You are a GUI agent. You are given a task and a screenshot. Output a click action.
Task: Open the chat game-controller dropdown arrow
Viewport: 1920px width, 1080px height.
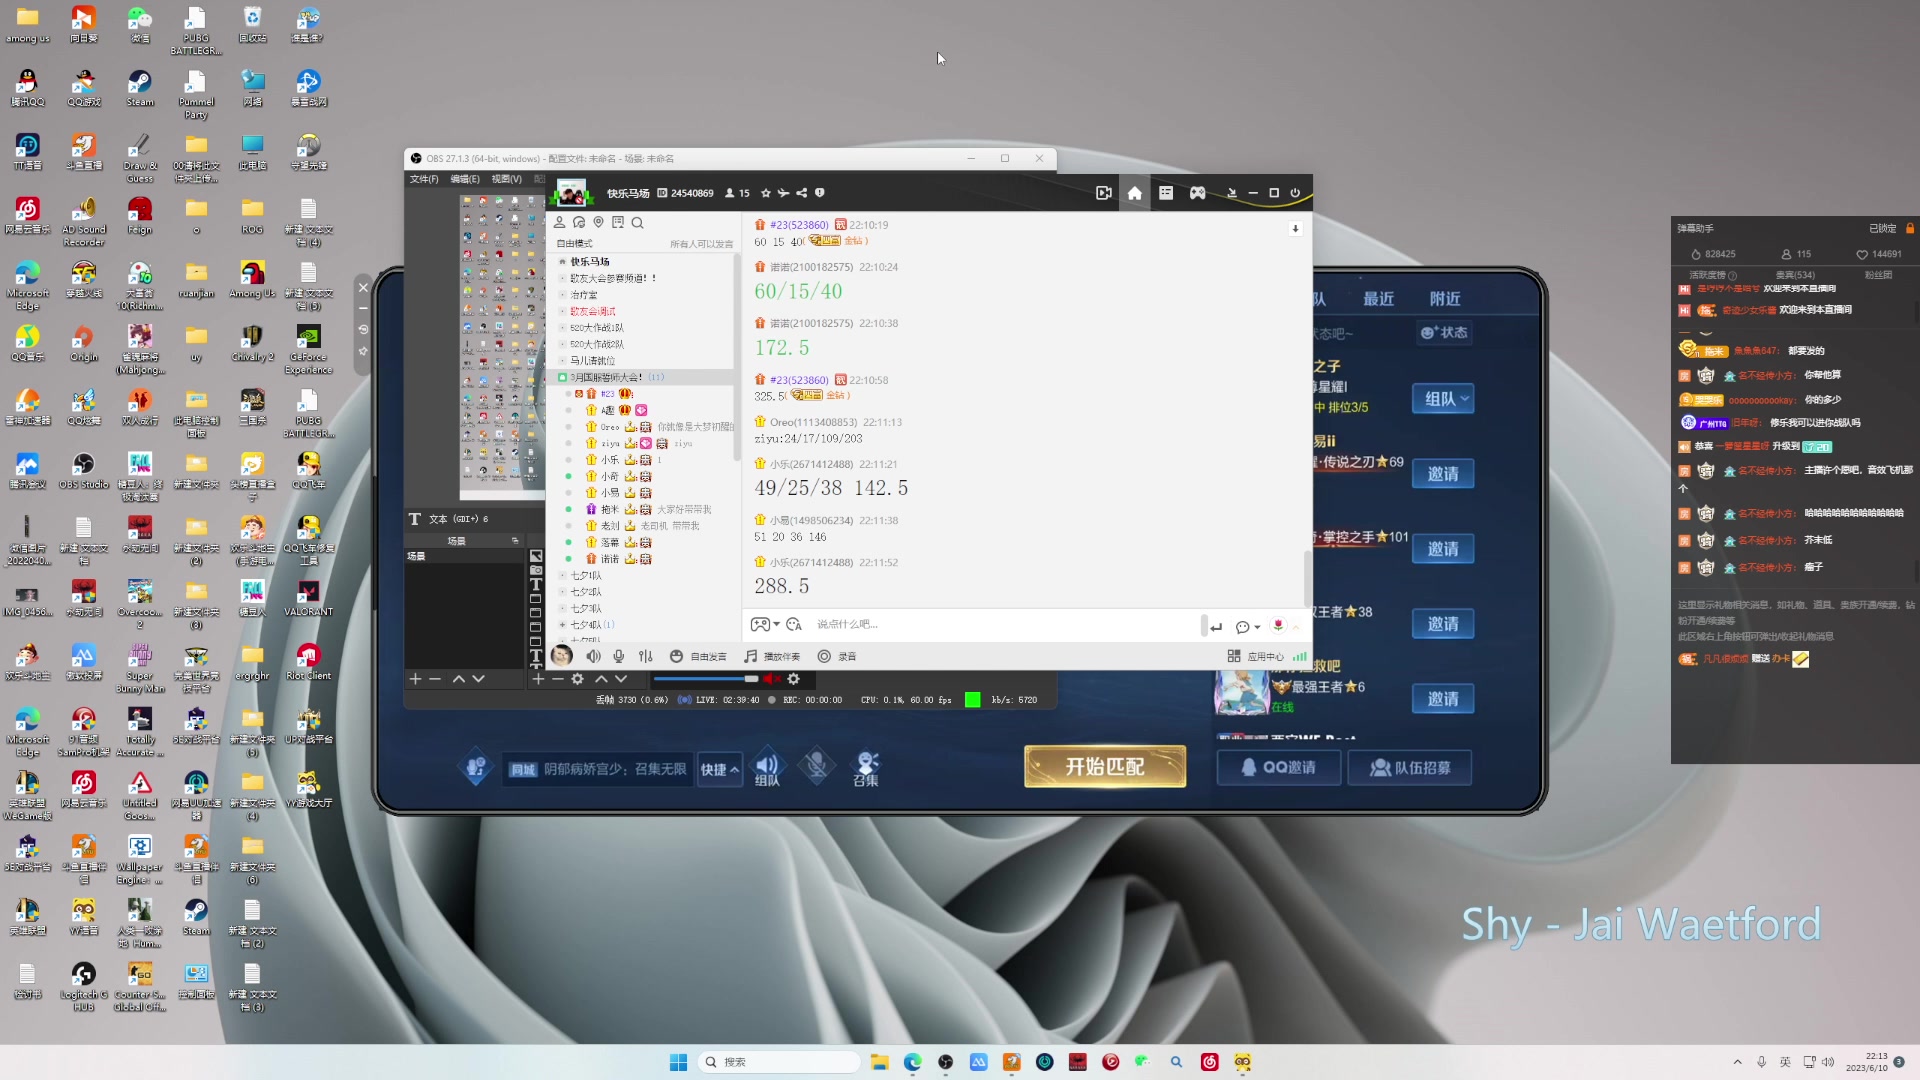pos(777,625)
